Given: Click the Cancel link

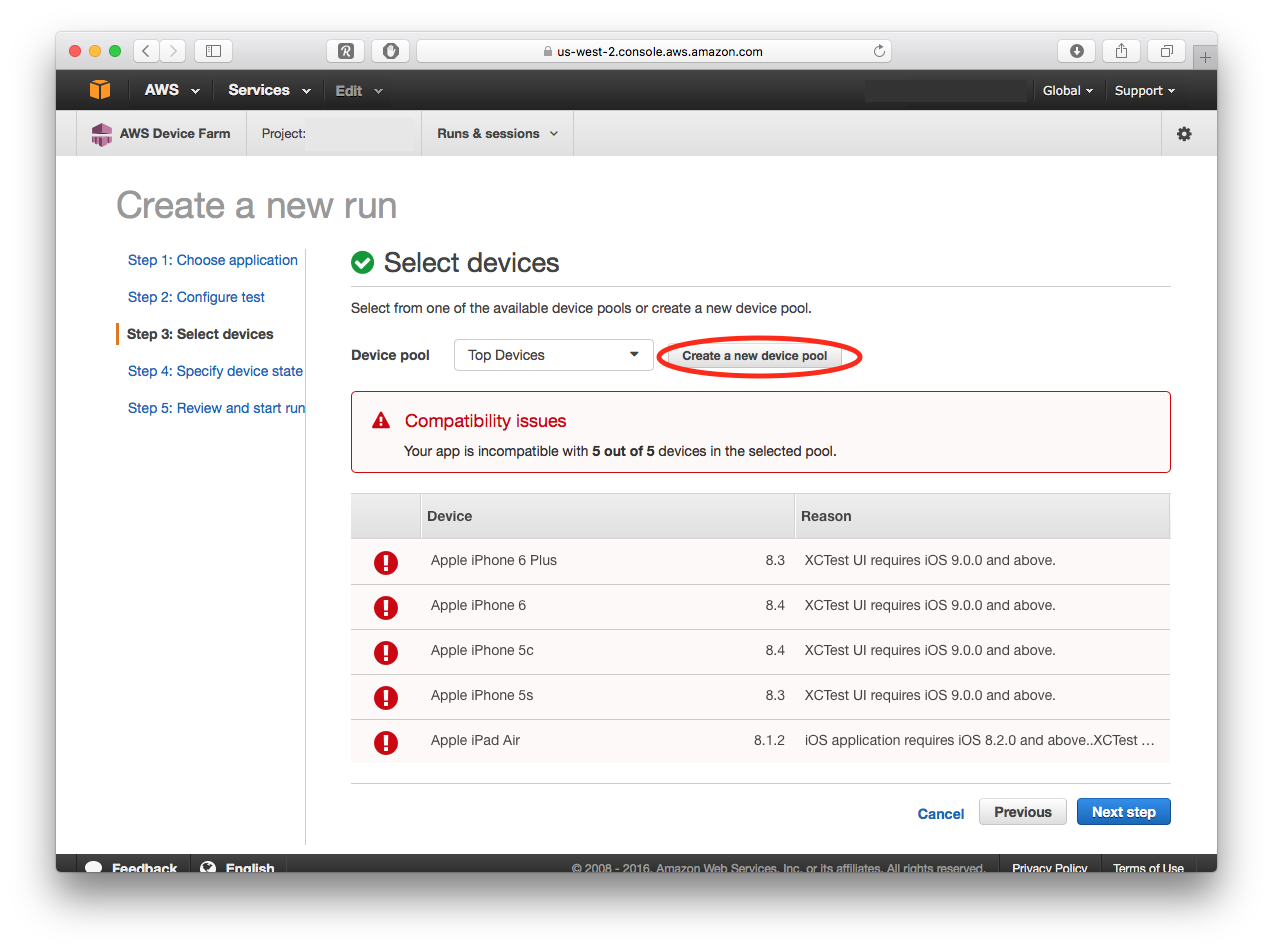Looking at the screenshot, I should [x=941, y=814].
